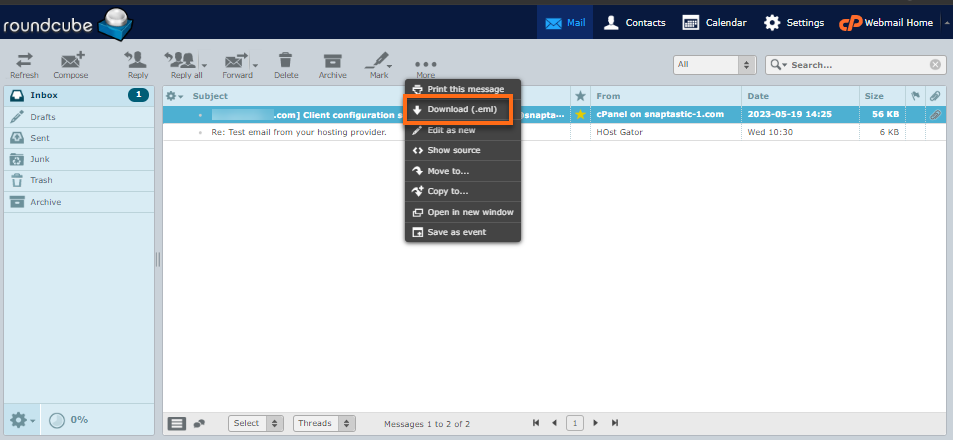Screen dimensions: 953x440
Task: Open the Forward options arrow
Action: click(255, 64)
